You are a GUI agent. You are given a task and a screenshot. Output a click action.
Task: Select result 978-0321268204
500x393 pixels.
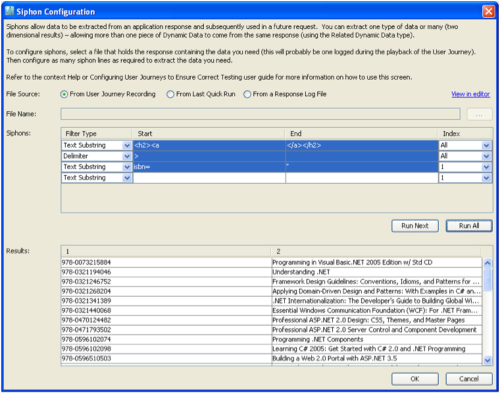pyautogui.click(x=166, y=291)
